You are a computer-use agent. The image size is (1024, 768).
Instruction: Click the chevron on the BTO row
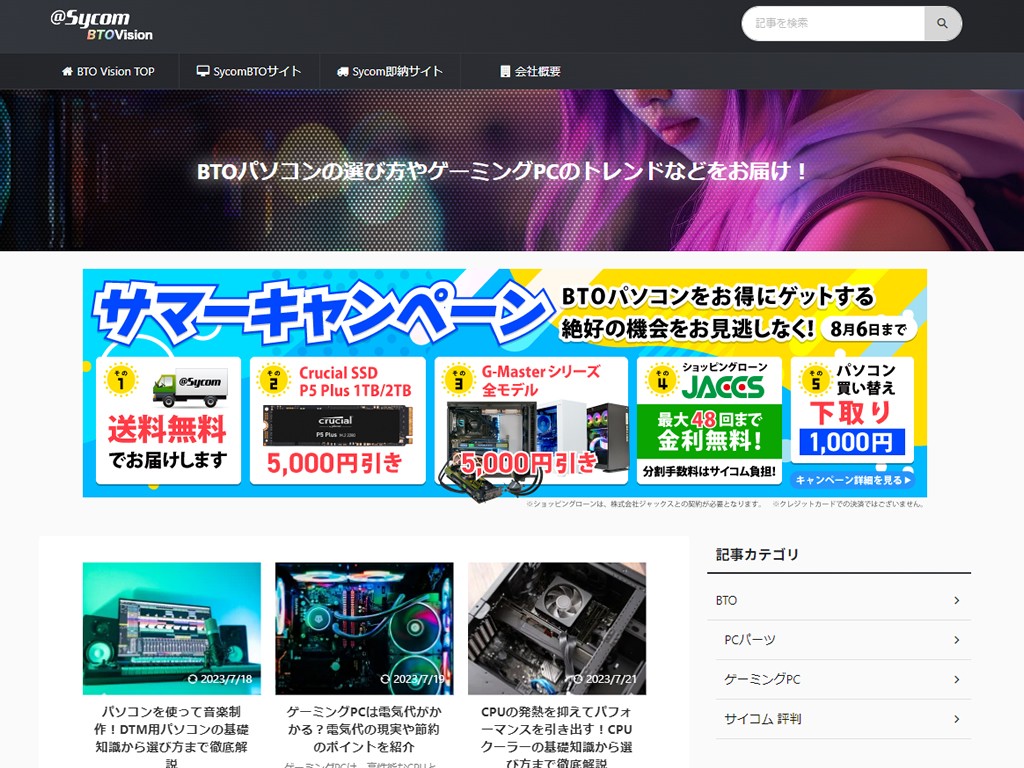point(957,600)
